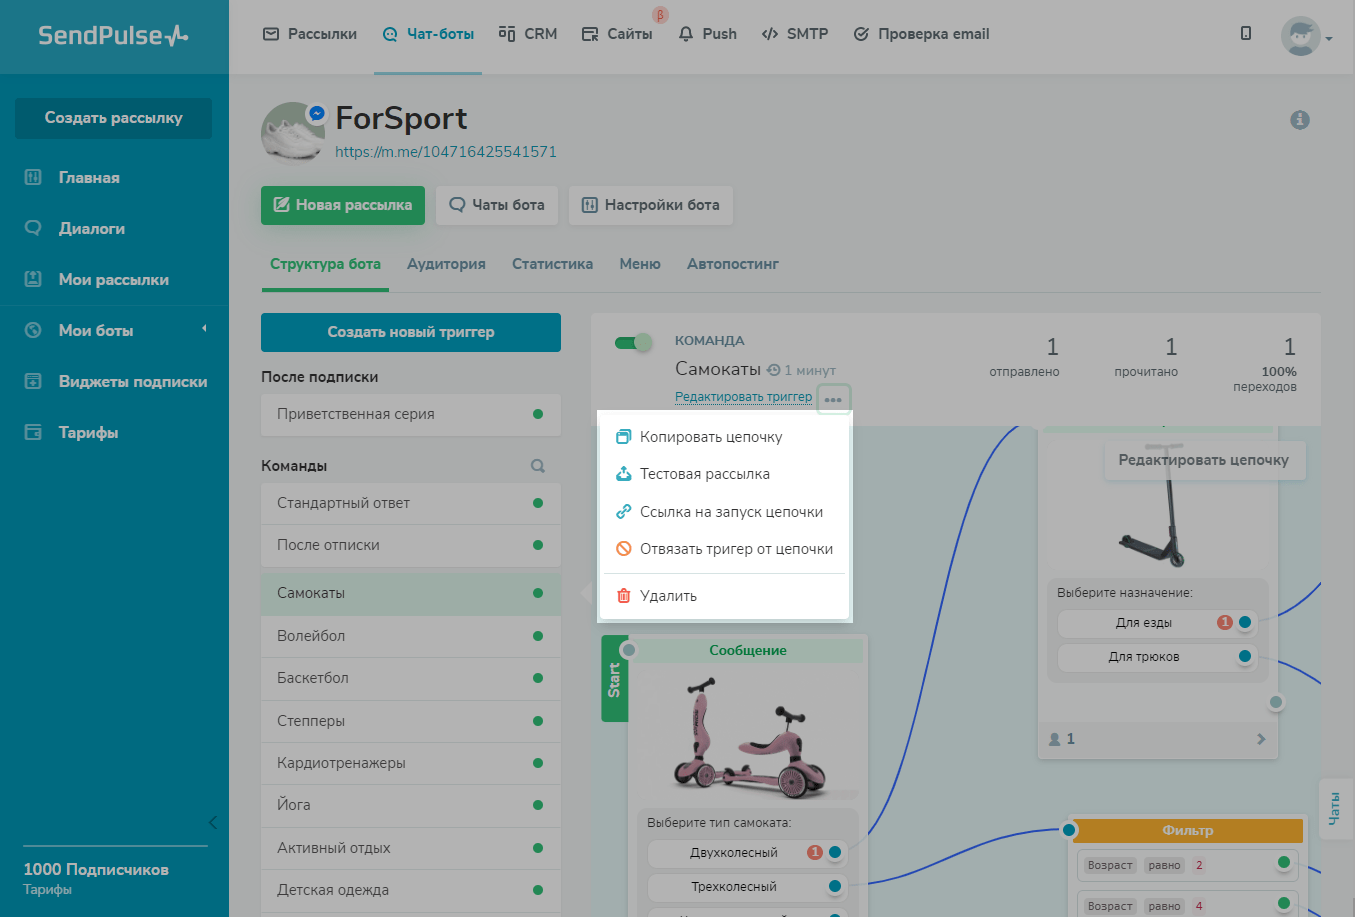Open the three-dots trigger options button
Image resolution: width=1355 pixels, height=917 pixels.
coord(833,399)
